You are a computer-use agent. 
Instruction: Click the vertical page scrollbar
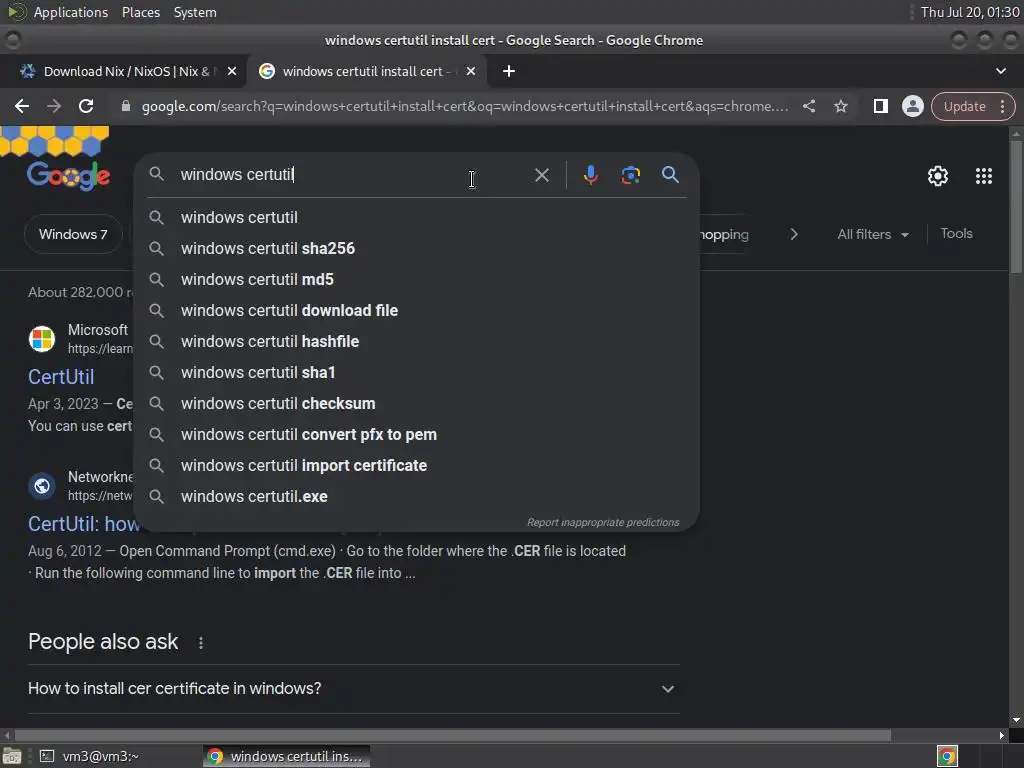click(x=1016, y=209)
